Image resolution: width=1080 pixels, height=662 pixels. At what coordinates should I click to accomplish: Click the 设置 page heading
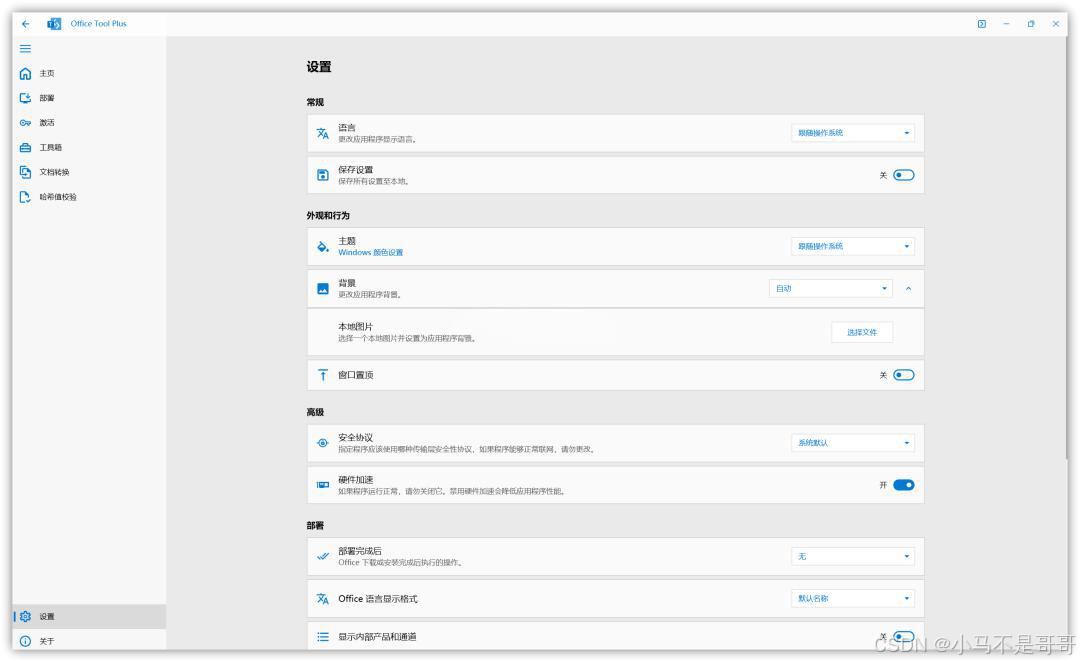319,67
